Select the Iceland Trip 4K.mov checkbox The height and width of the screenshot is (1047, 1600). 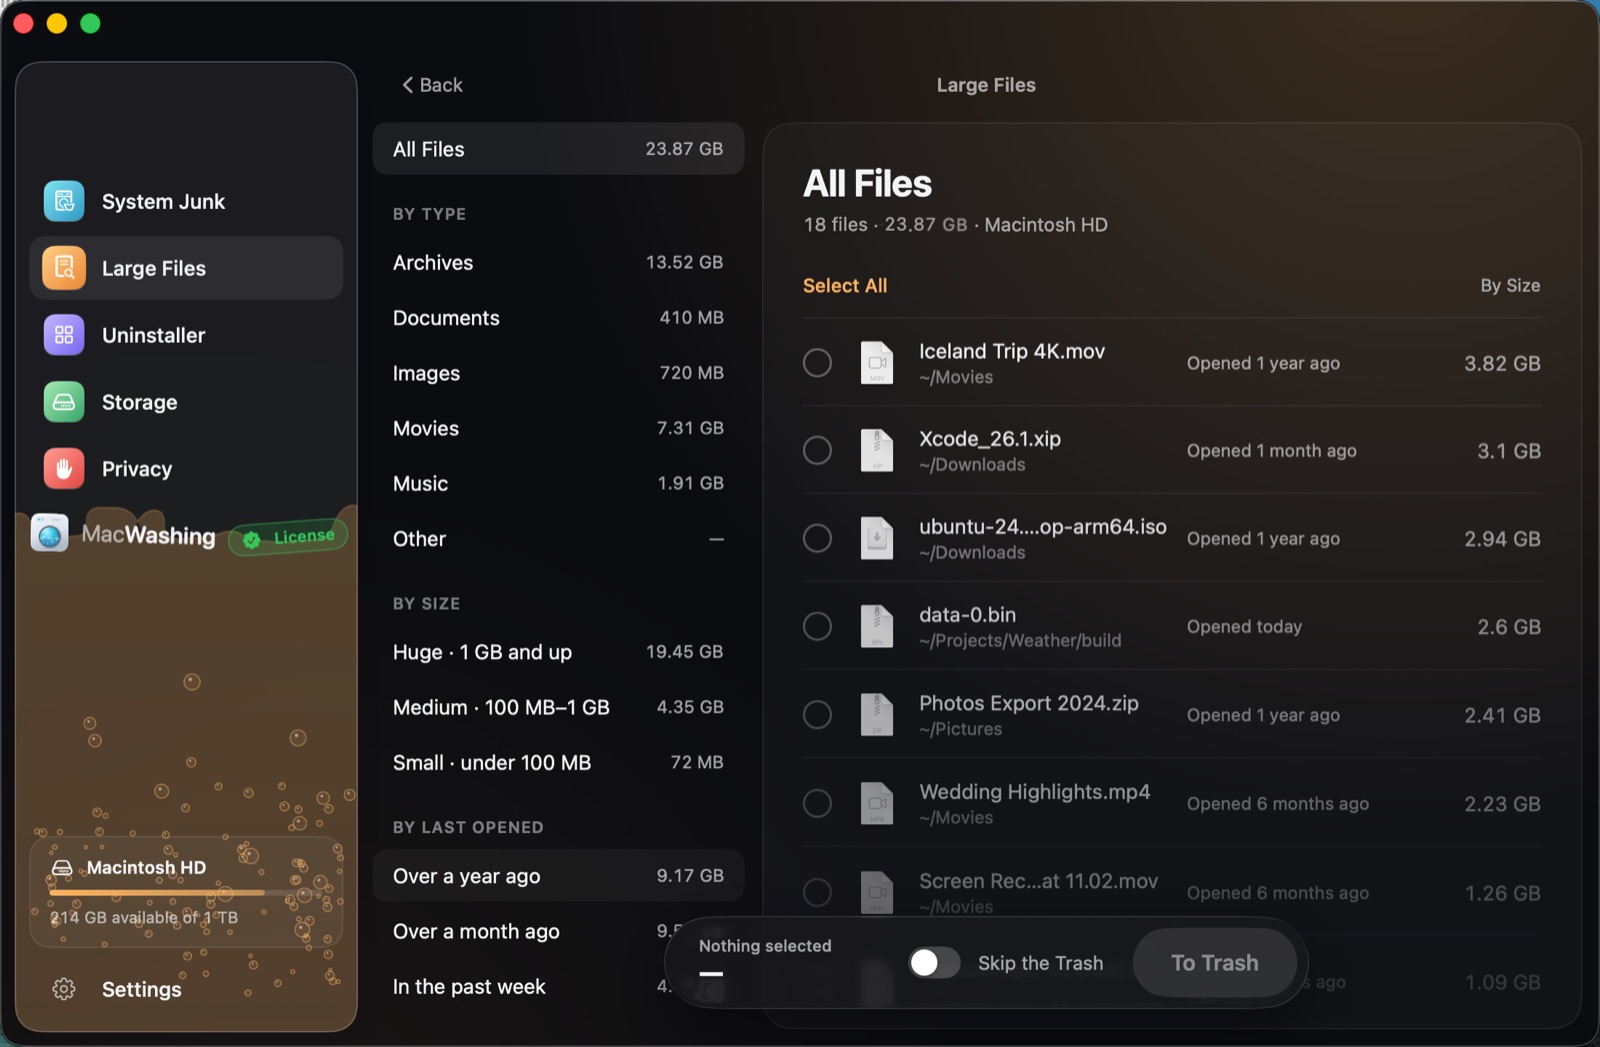coord(818,363)
